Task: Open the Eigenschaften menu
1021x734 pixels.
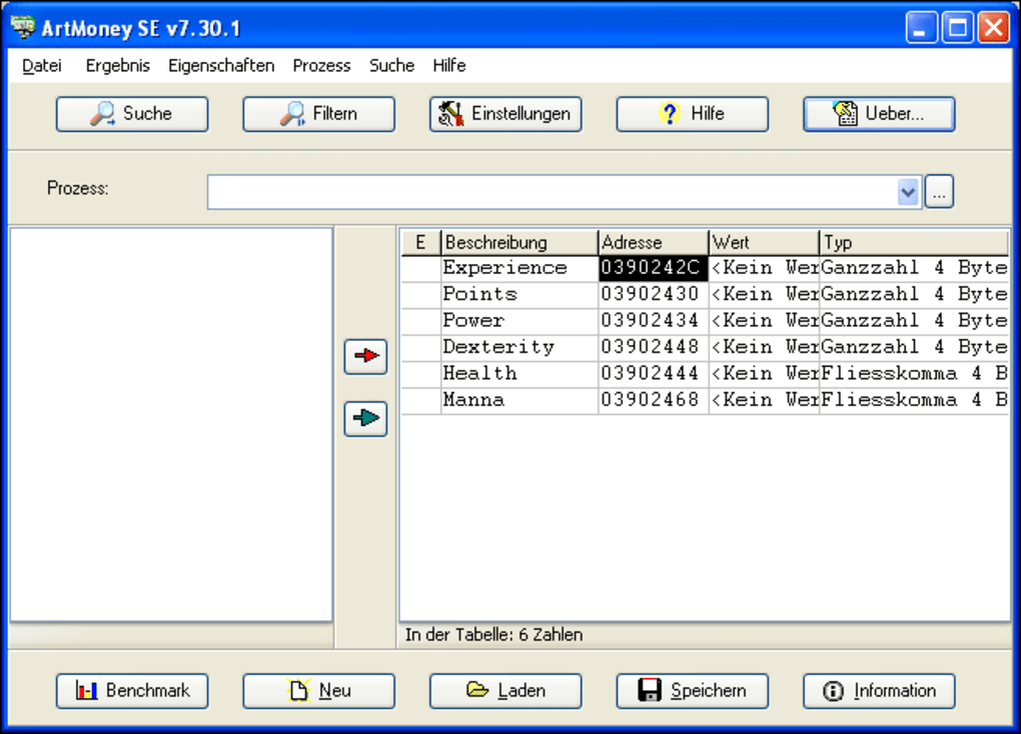Action: coord(221,66)
